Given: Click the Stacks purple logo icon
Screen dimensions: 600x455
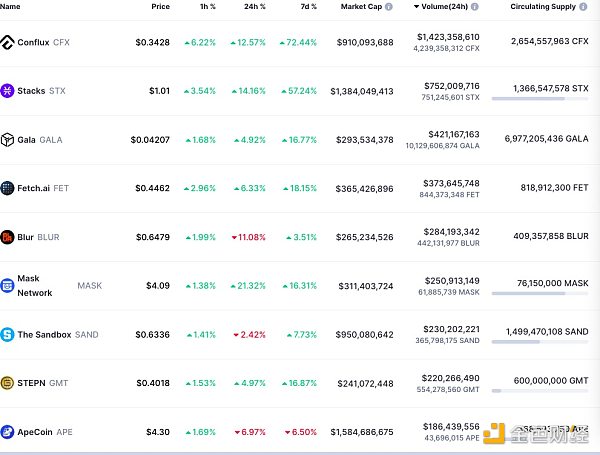Looking at the screenshot, I should 8,91.
